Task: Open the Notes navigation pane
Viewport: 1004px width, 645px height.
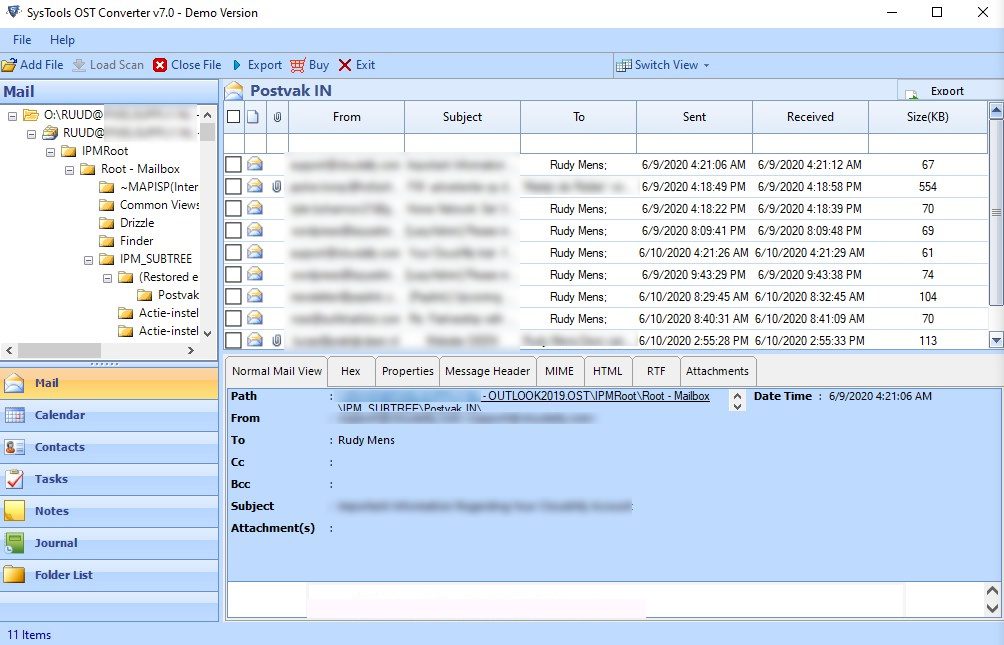Action: click(109, 511)
